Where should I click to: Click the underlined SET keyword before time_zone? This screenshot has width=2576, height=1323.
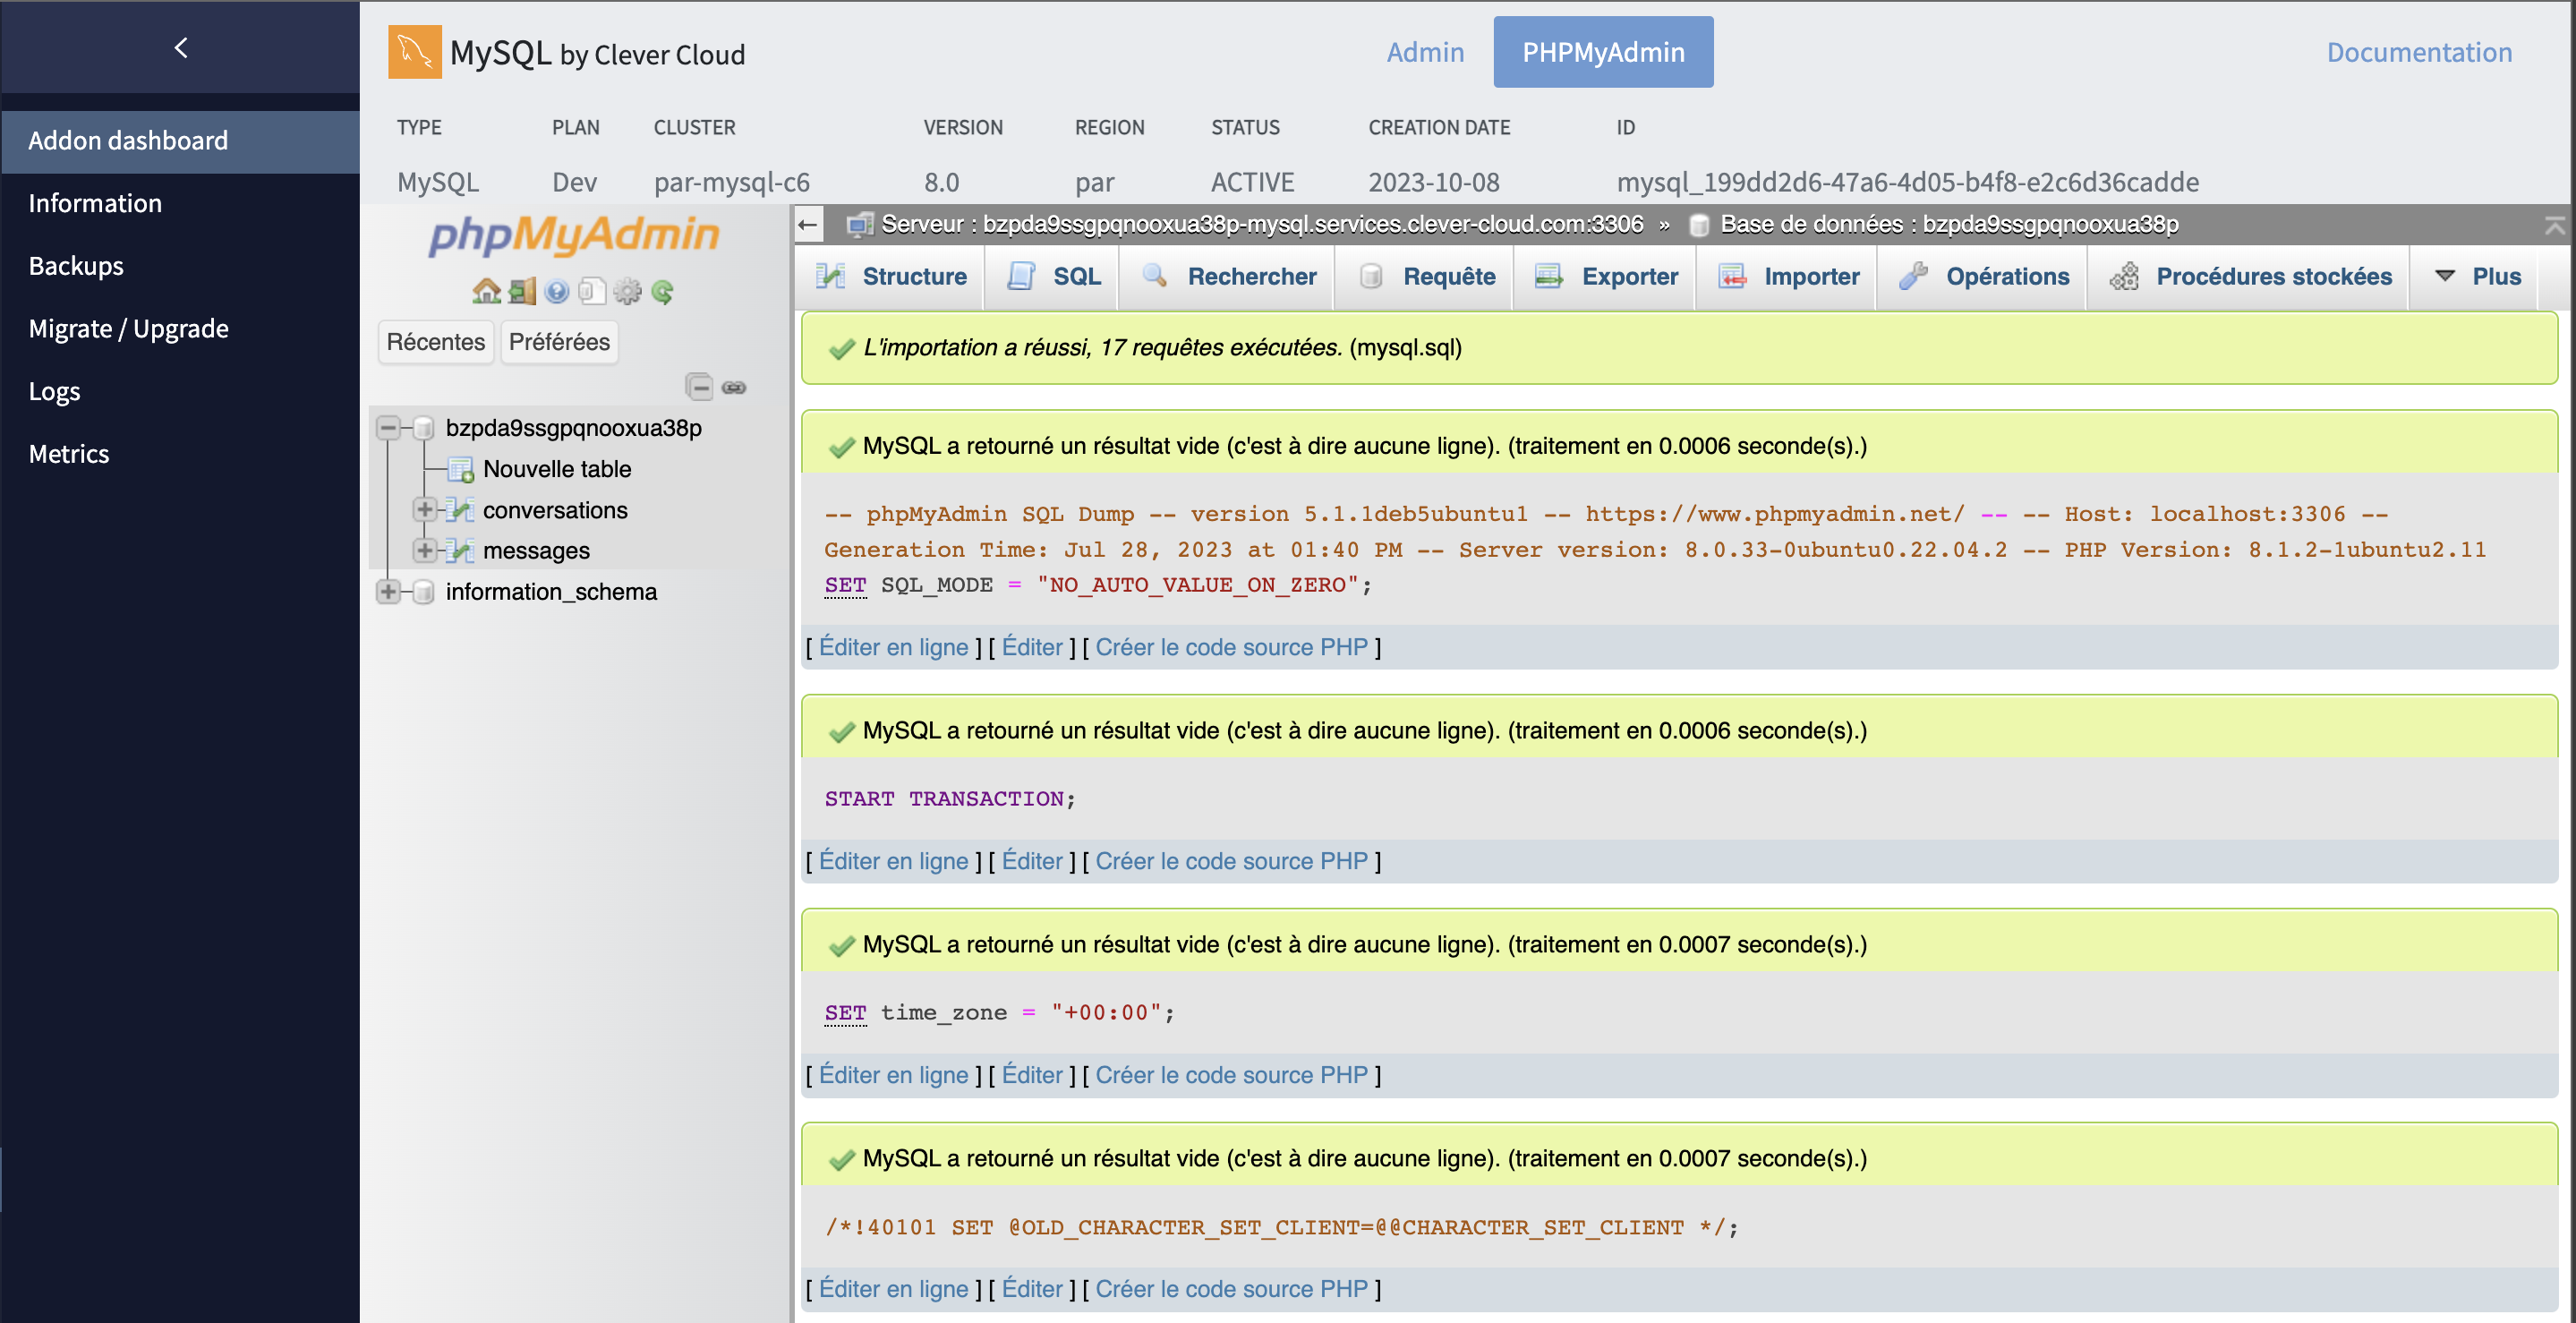(845, 1013)
